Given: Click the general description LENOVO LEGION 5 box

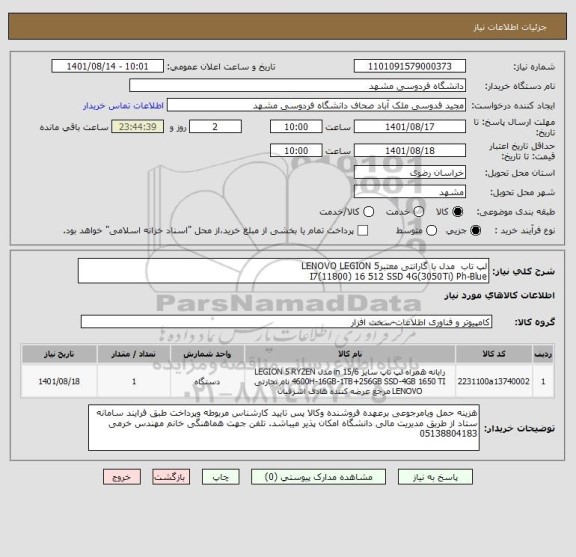Looking at the screenshot, I should pos(283,271).
